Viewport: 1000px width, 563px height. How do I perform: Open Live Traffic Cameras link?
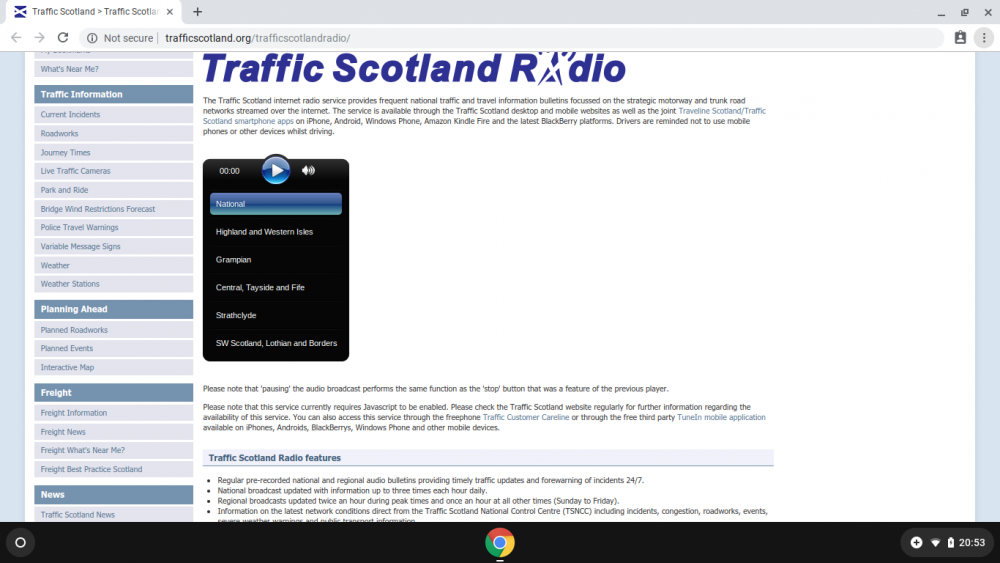point(114,171)
